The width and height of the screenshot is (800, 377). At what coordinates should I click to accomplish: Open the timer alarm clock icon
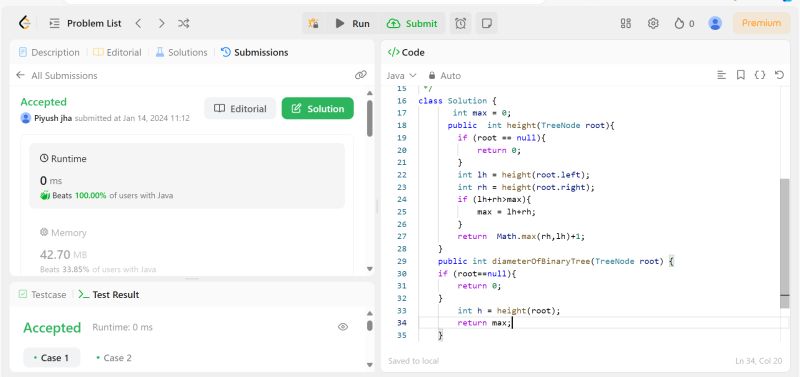[x=460, y=23]
